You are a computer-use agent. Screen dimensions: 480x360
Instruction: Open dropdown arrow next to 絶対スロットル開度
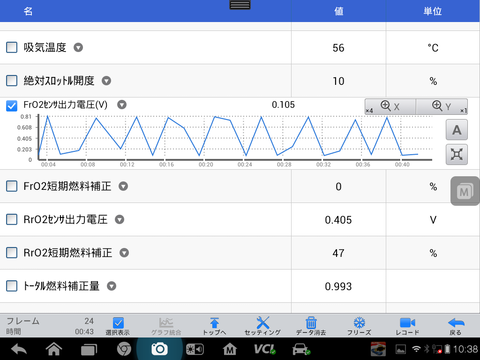(106, 81)
